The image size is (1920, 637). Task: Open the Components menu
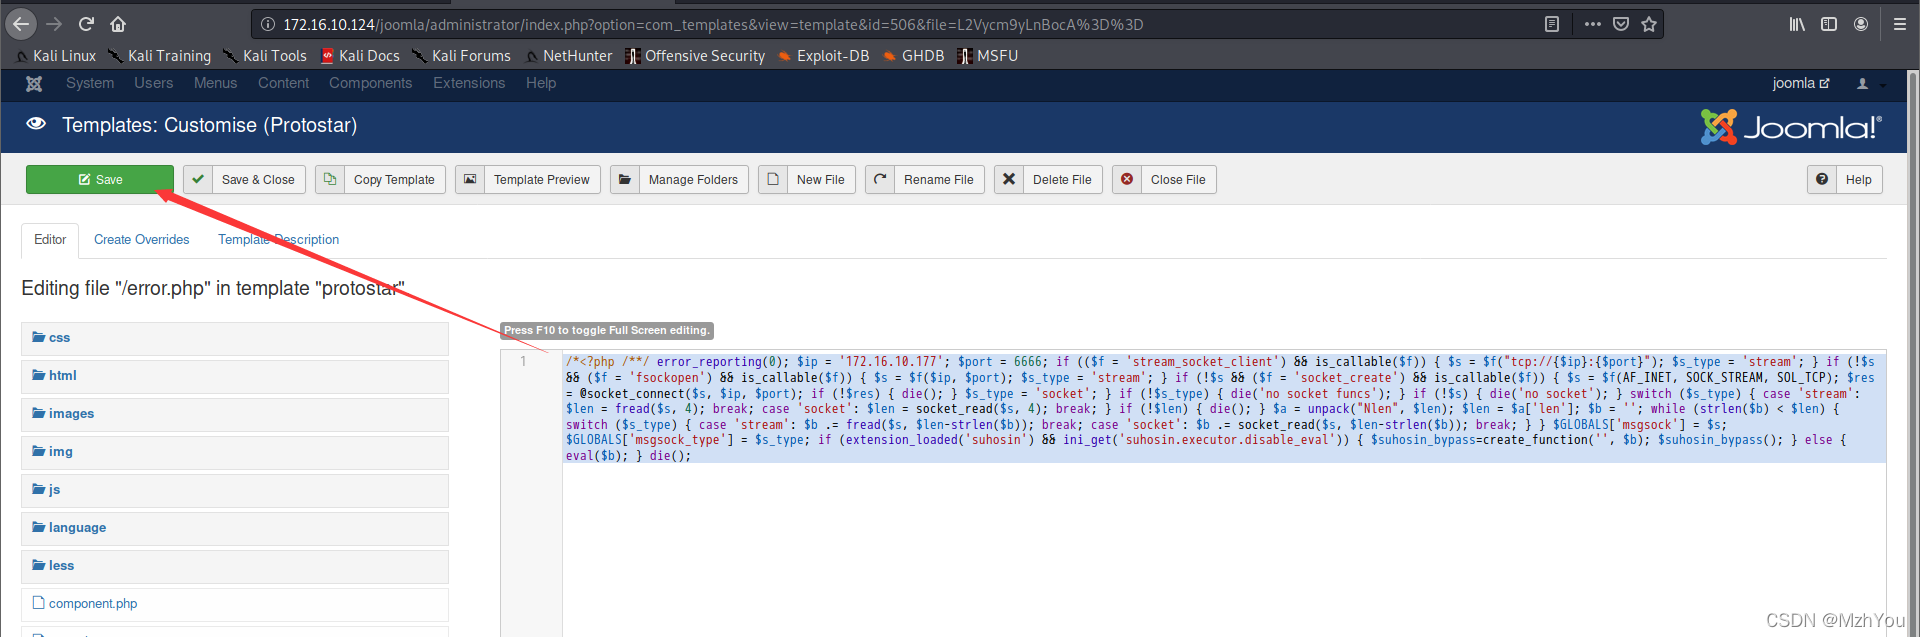(x=371, y=83)
